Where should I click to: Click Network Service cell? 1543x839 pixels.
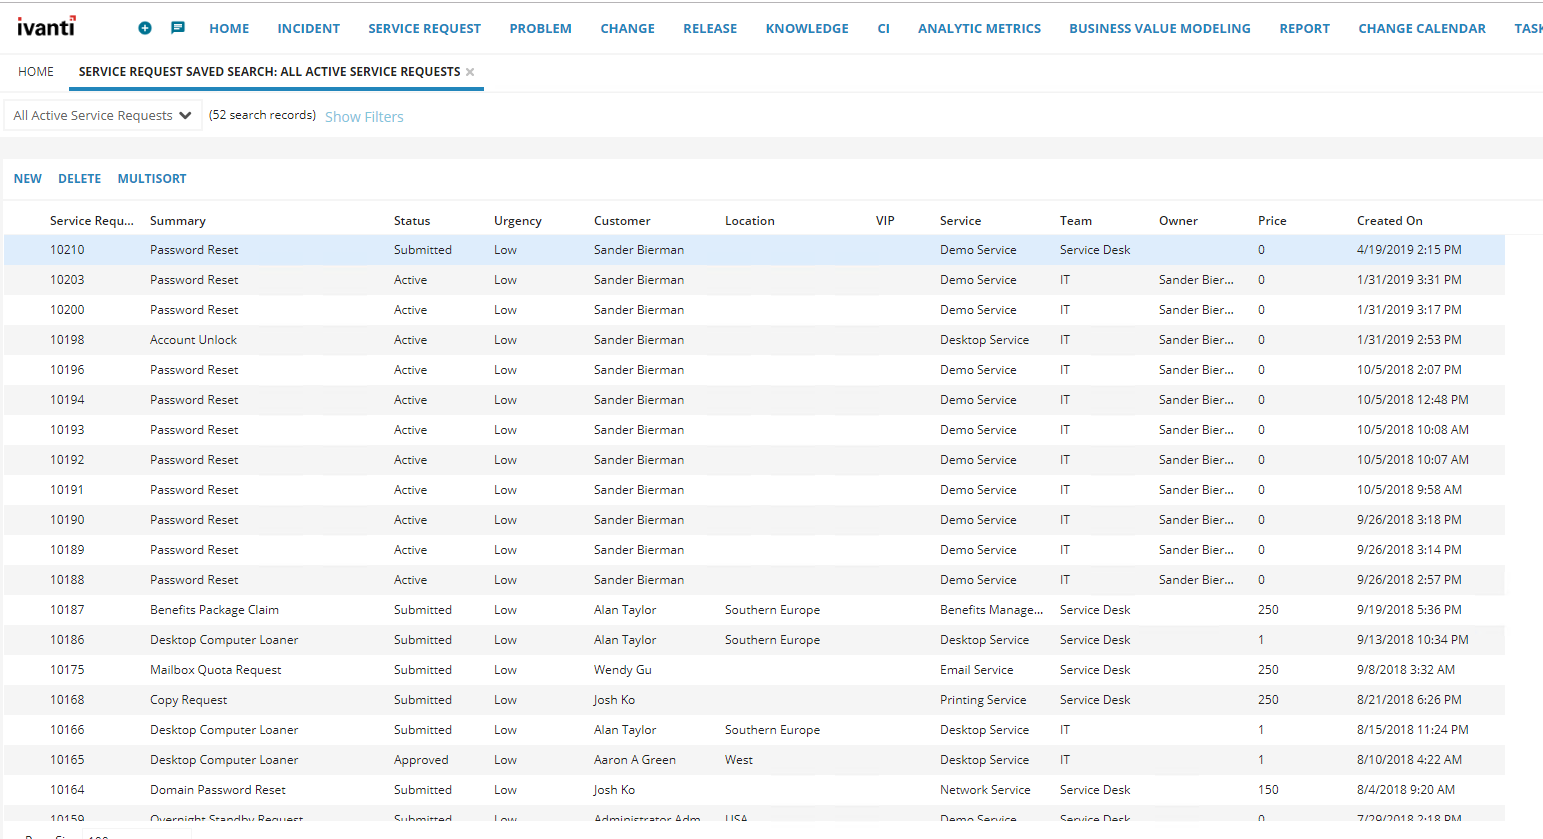click(985, 790)
